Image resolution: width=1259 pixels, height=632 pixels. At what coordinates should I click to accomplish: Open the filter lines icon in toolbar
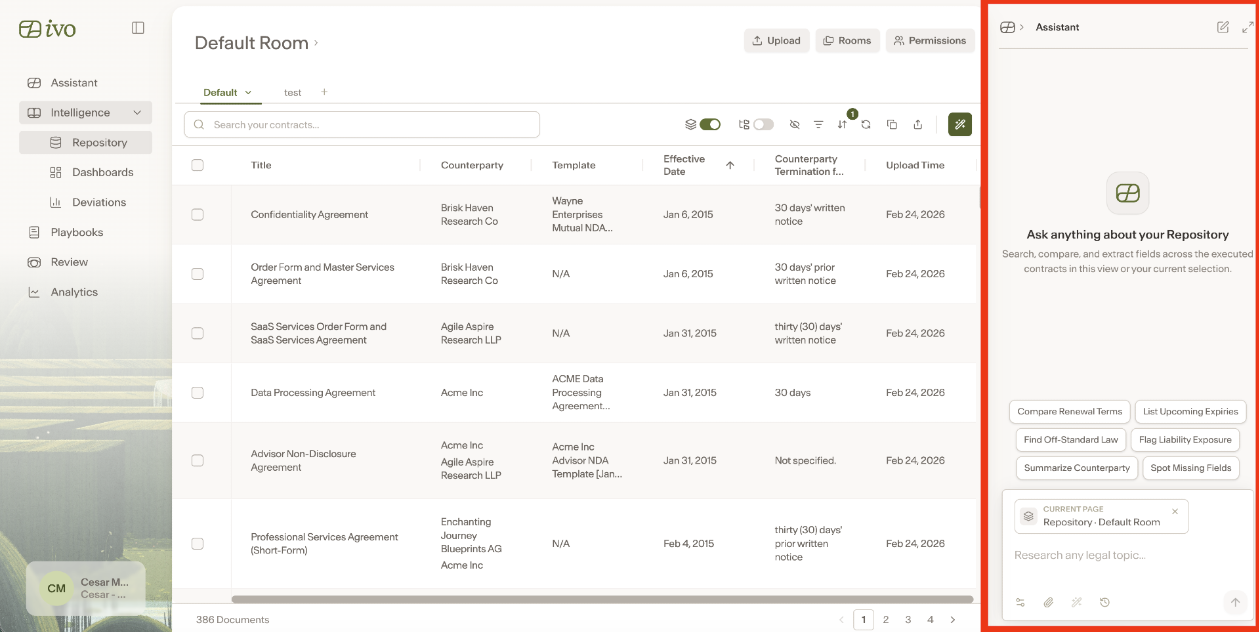[x=818, y=125]
